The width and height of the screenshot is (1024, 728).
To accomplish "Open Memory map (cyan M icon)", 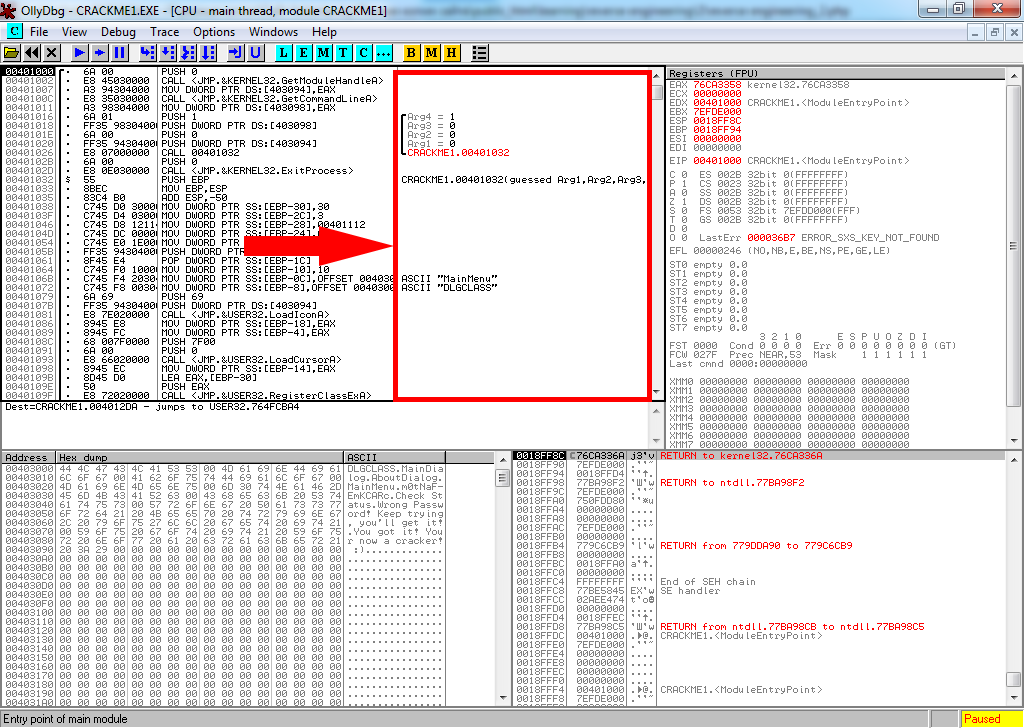I will [323, 52].
